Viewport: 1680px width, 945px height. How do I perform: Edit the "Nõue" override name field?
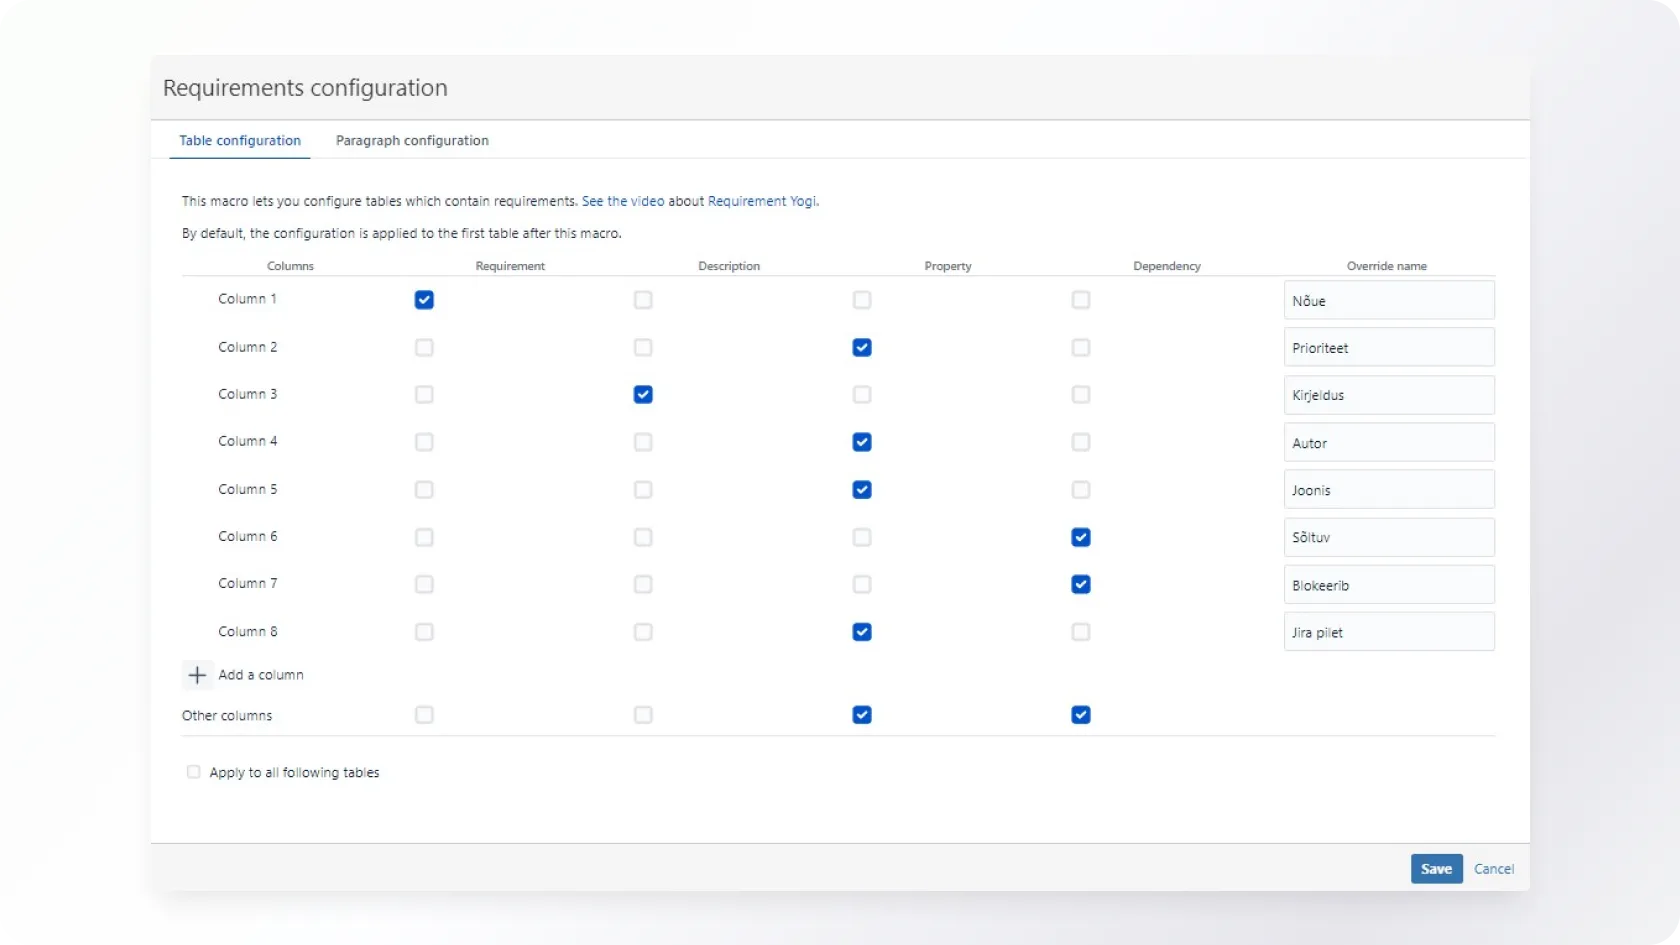click(x=1388, y=300)
